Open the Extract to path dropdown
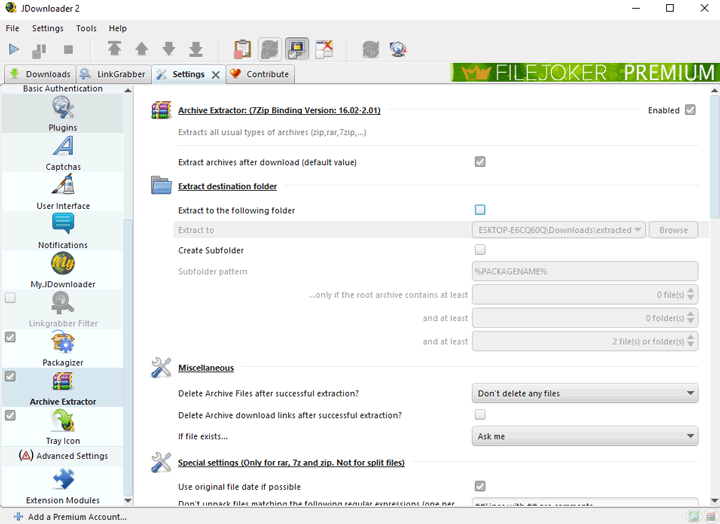Screen dimensions: 720x524 tap(559, 230)
